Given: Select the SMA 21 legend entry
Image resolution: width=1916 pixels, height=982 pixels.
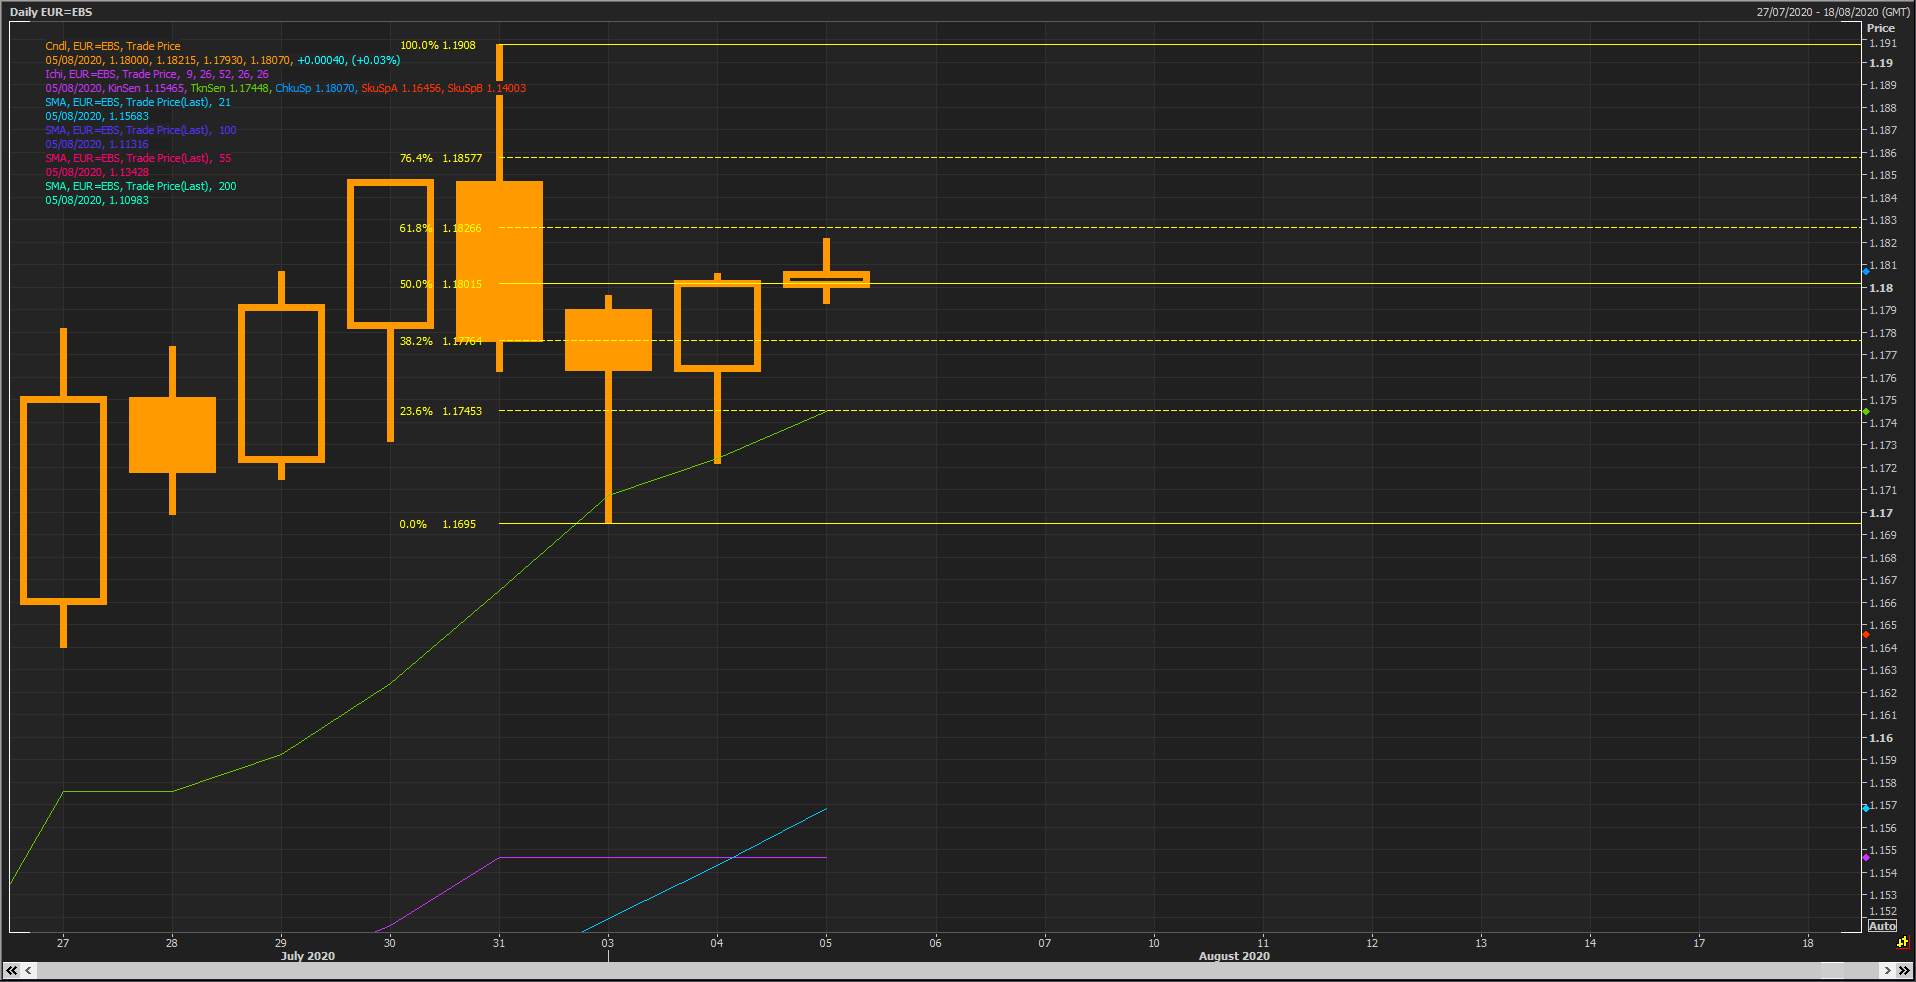Looking at the screenshot, I should [x=138, y=102].
